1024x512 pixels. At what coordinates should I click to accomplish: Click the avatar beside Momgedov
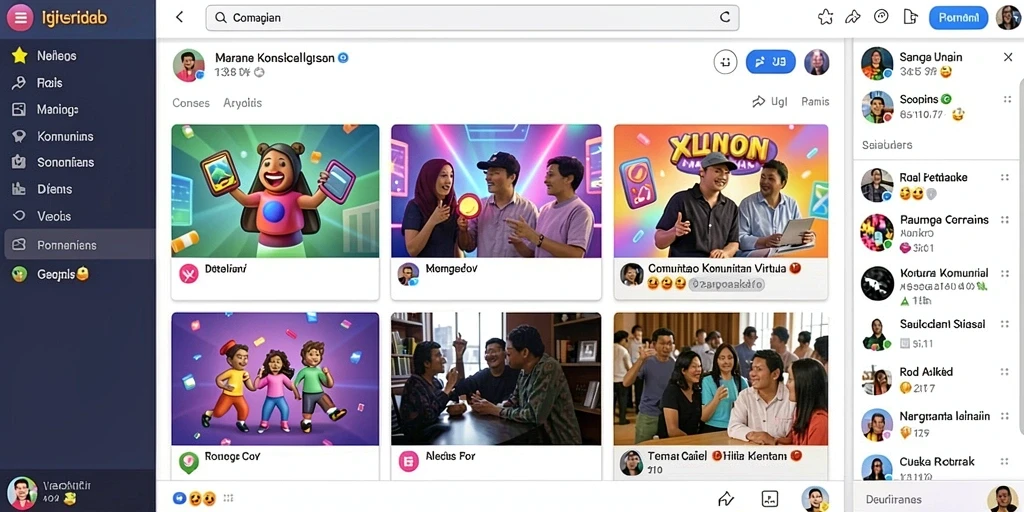tap(408, 274)
